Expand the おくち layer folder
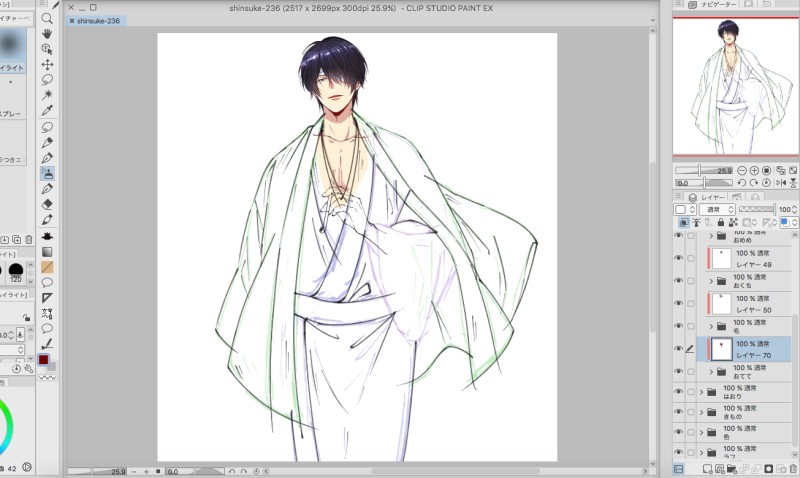 [711, 281]
